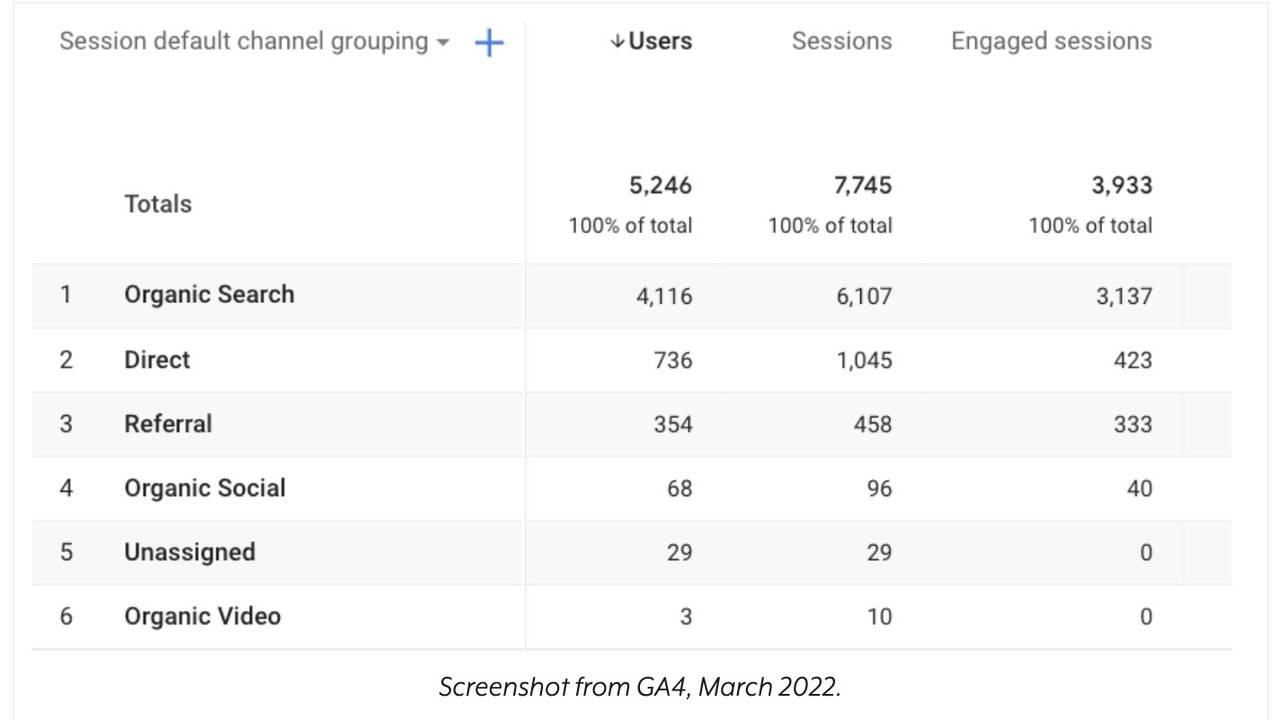Click the blue plus icon to add dimension
The height and width of the screenshot is (720, 1280).
489,42
